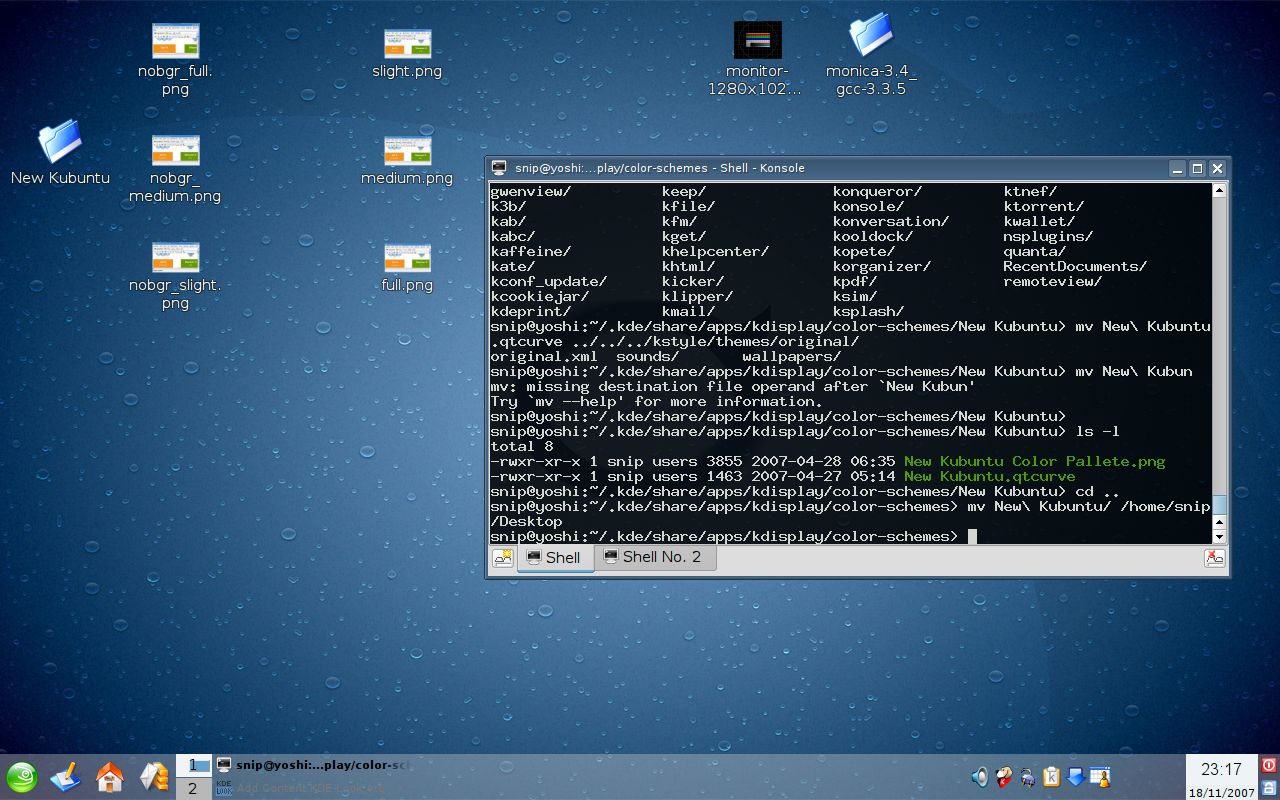
Task: Open the Konsole window menu icon in titlebar
Action: (499, 168)
